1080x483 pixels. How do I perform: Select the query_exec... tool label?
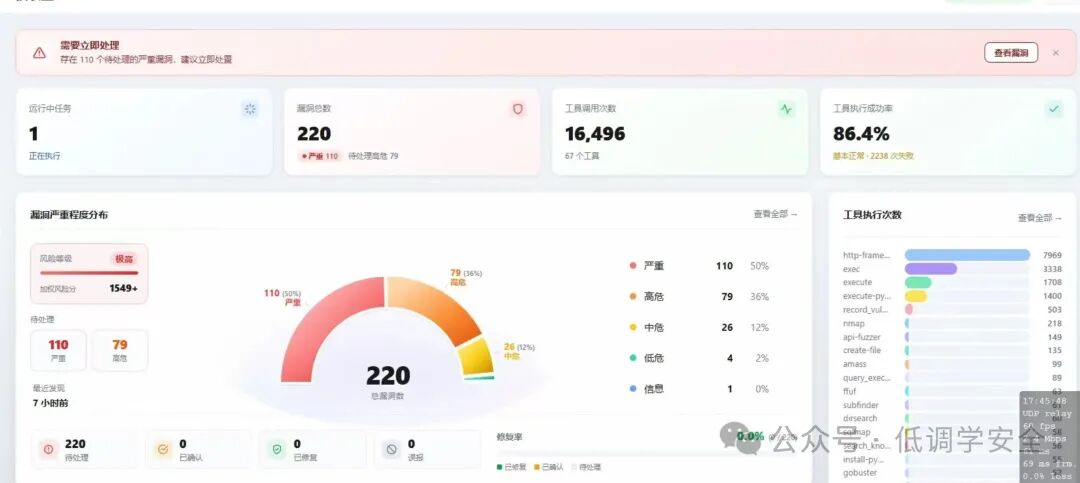[x=866, y=378]
